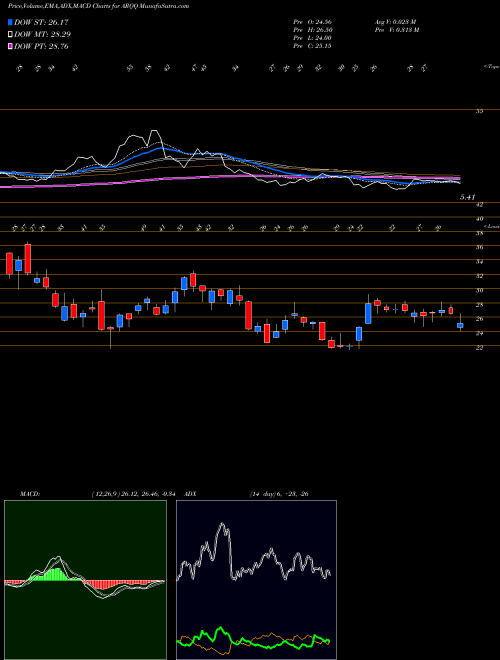Image resolution: width=500 pixels, height=660 pixels.
Task: Select the 'DOW ST: 26.17' legend label
Action: (x=41, y=22)
